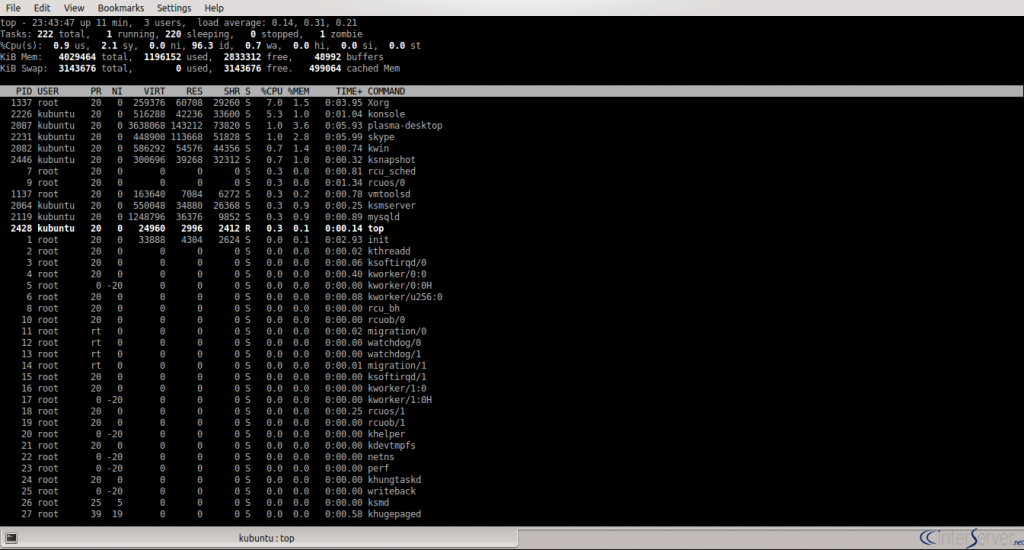Click the TIME+ column header
Image resolution: width=1024 pixels, height=550 pixels.
(349, 91)
